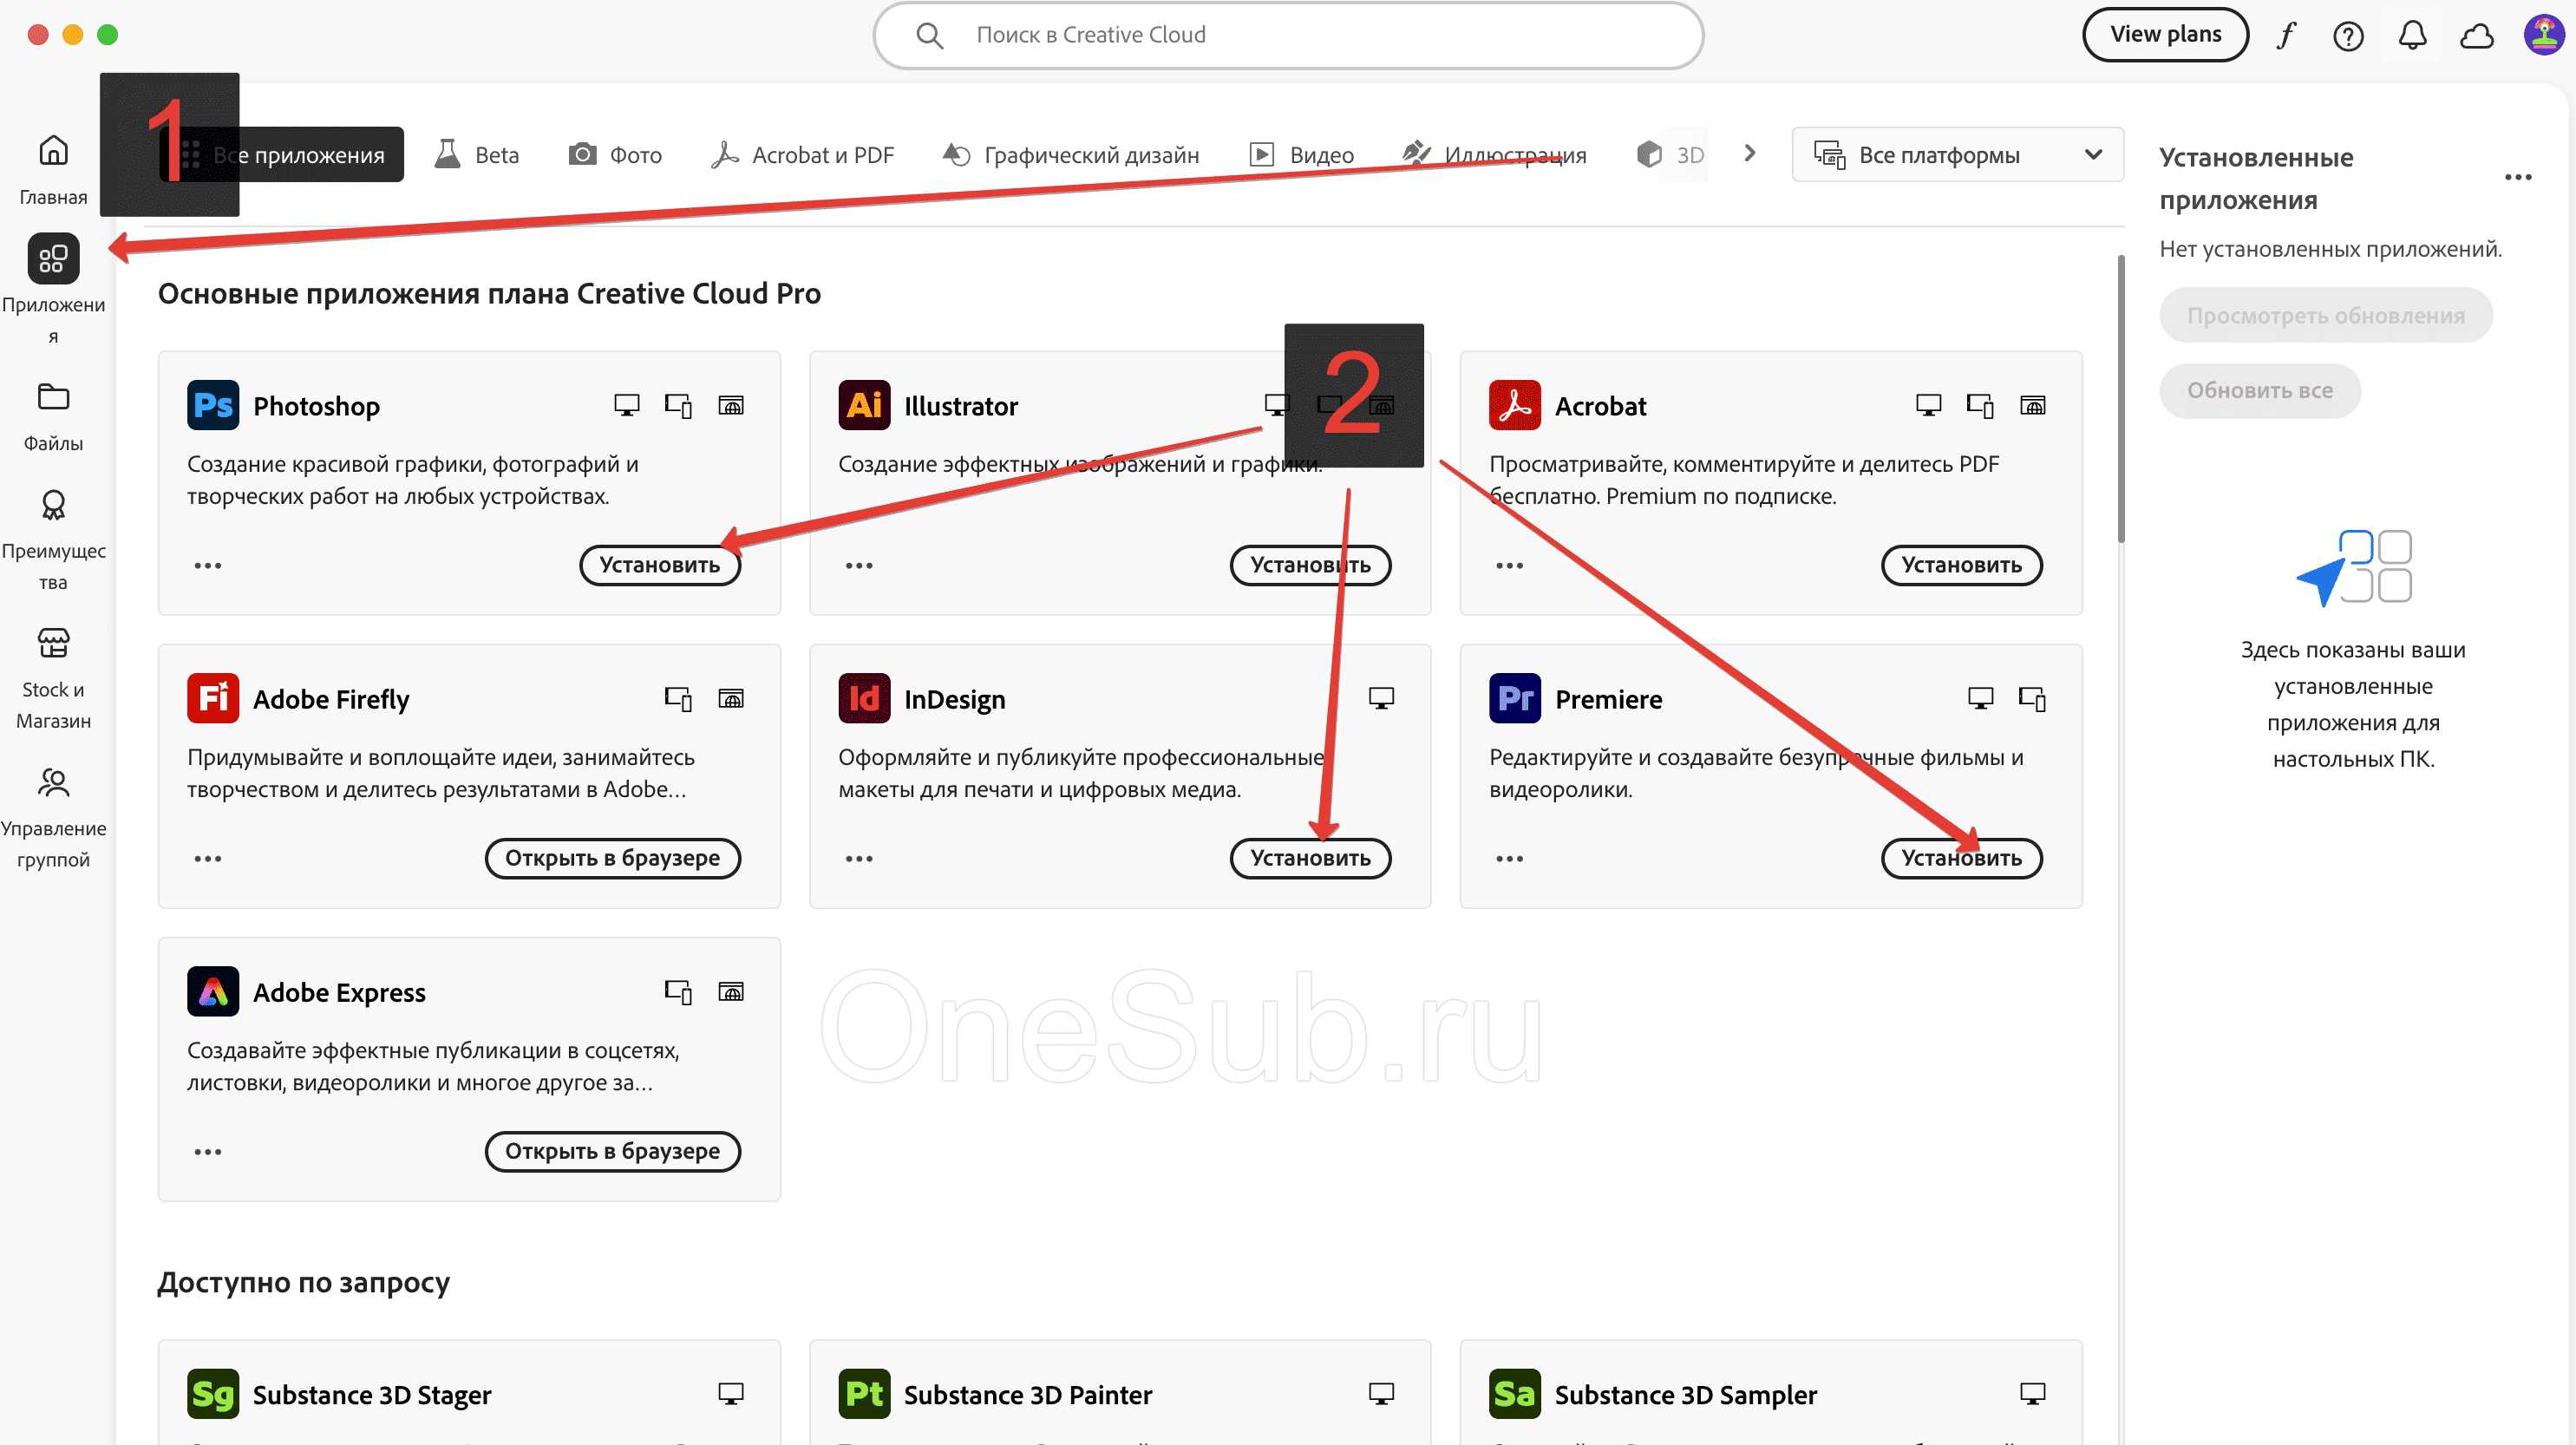The image size is (2576, 1445).
Task: Switch to the Видео category tab
Action: (x=1301, y=154)
